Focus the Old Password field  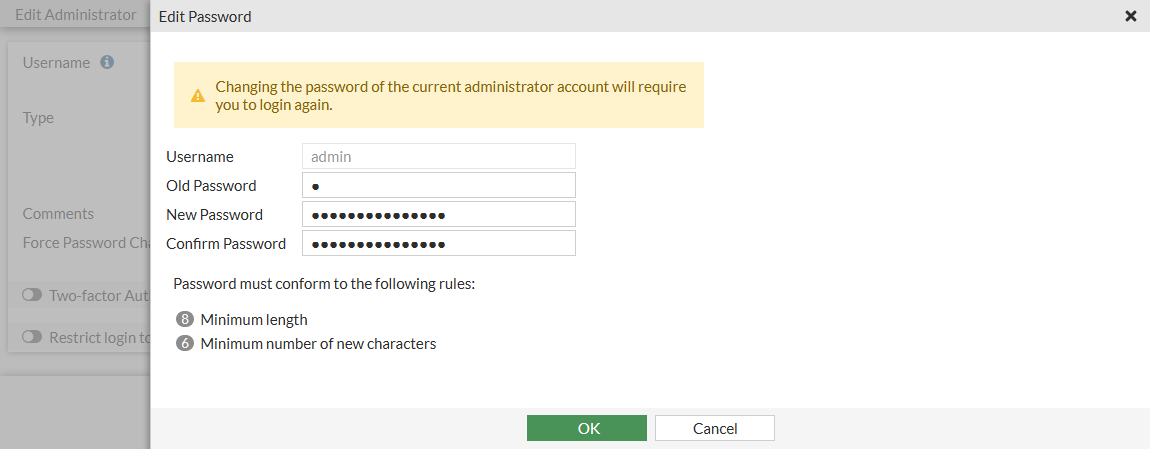coord(438,186)
